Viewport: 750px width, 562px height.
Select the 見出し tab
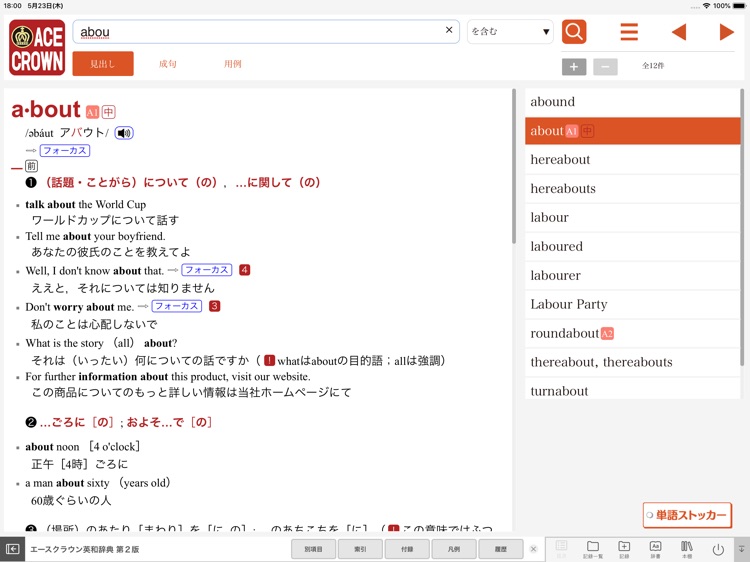pos(103,64)
